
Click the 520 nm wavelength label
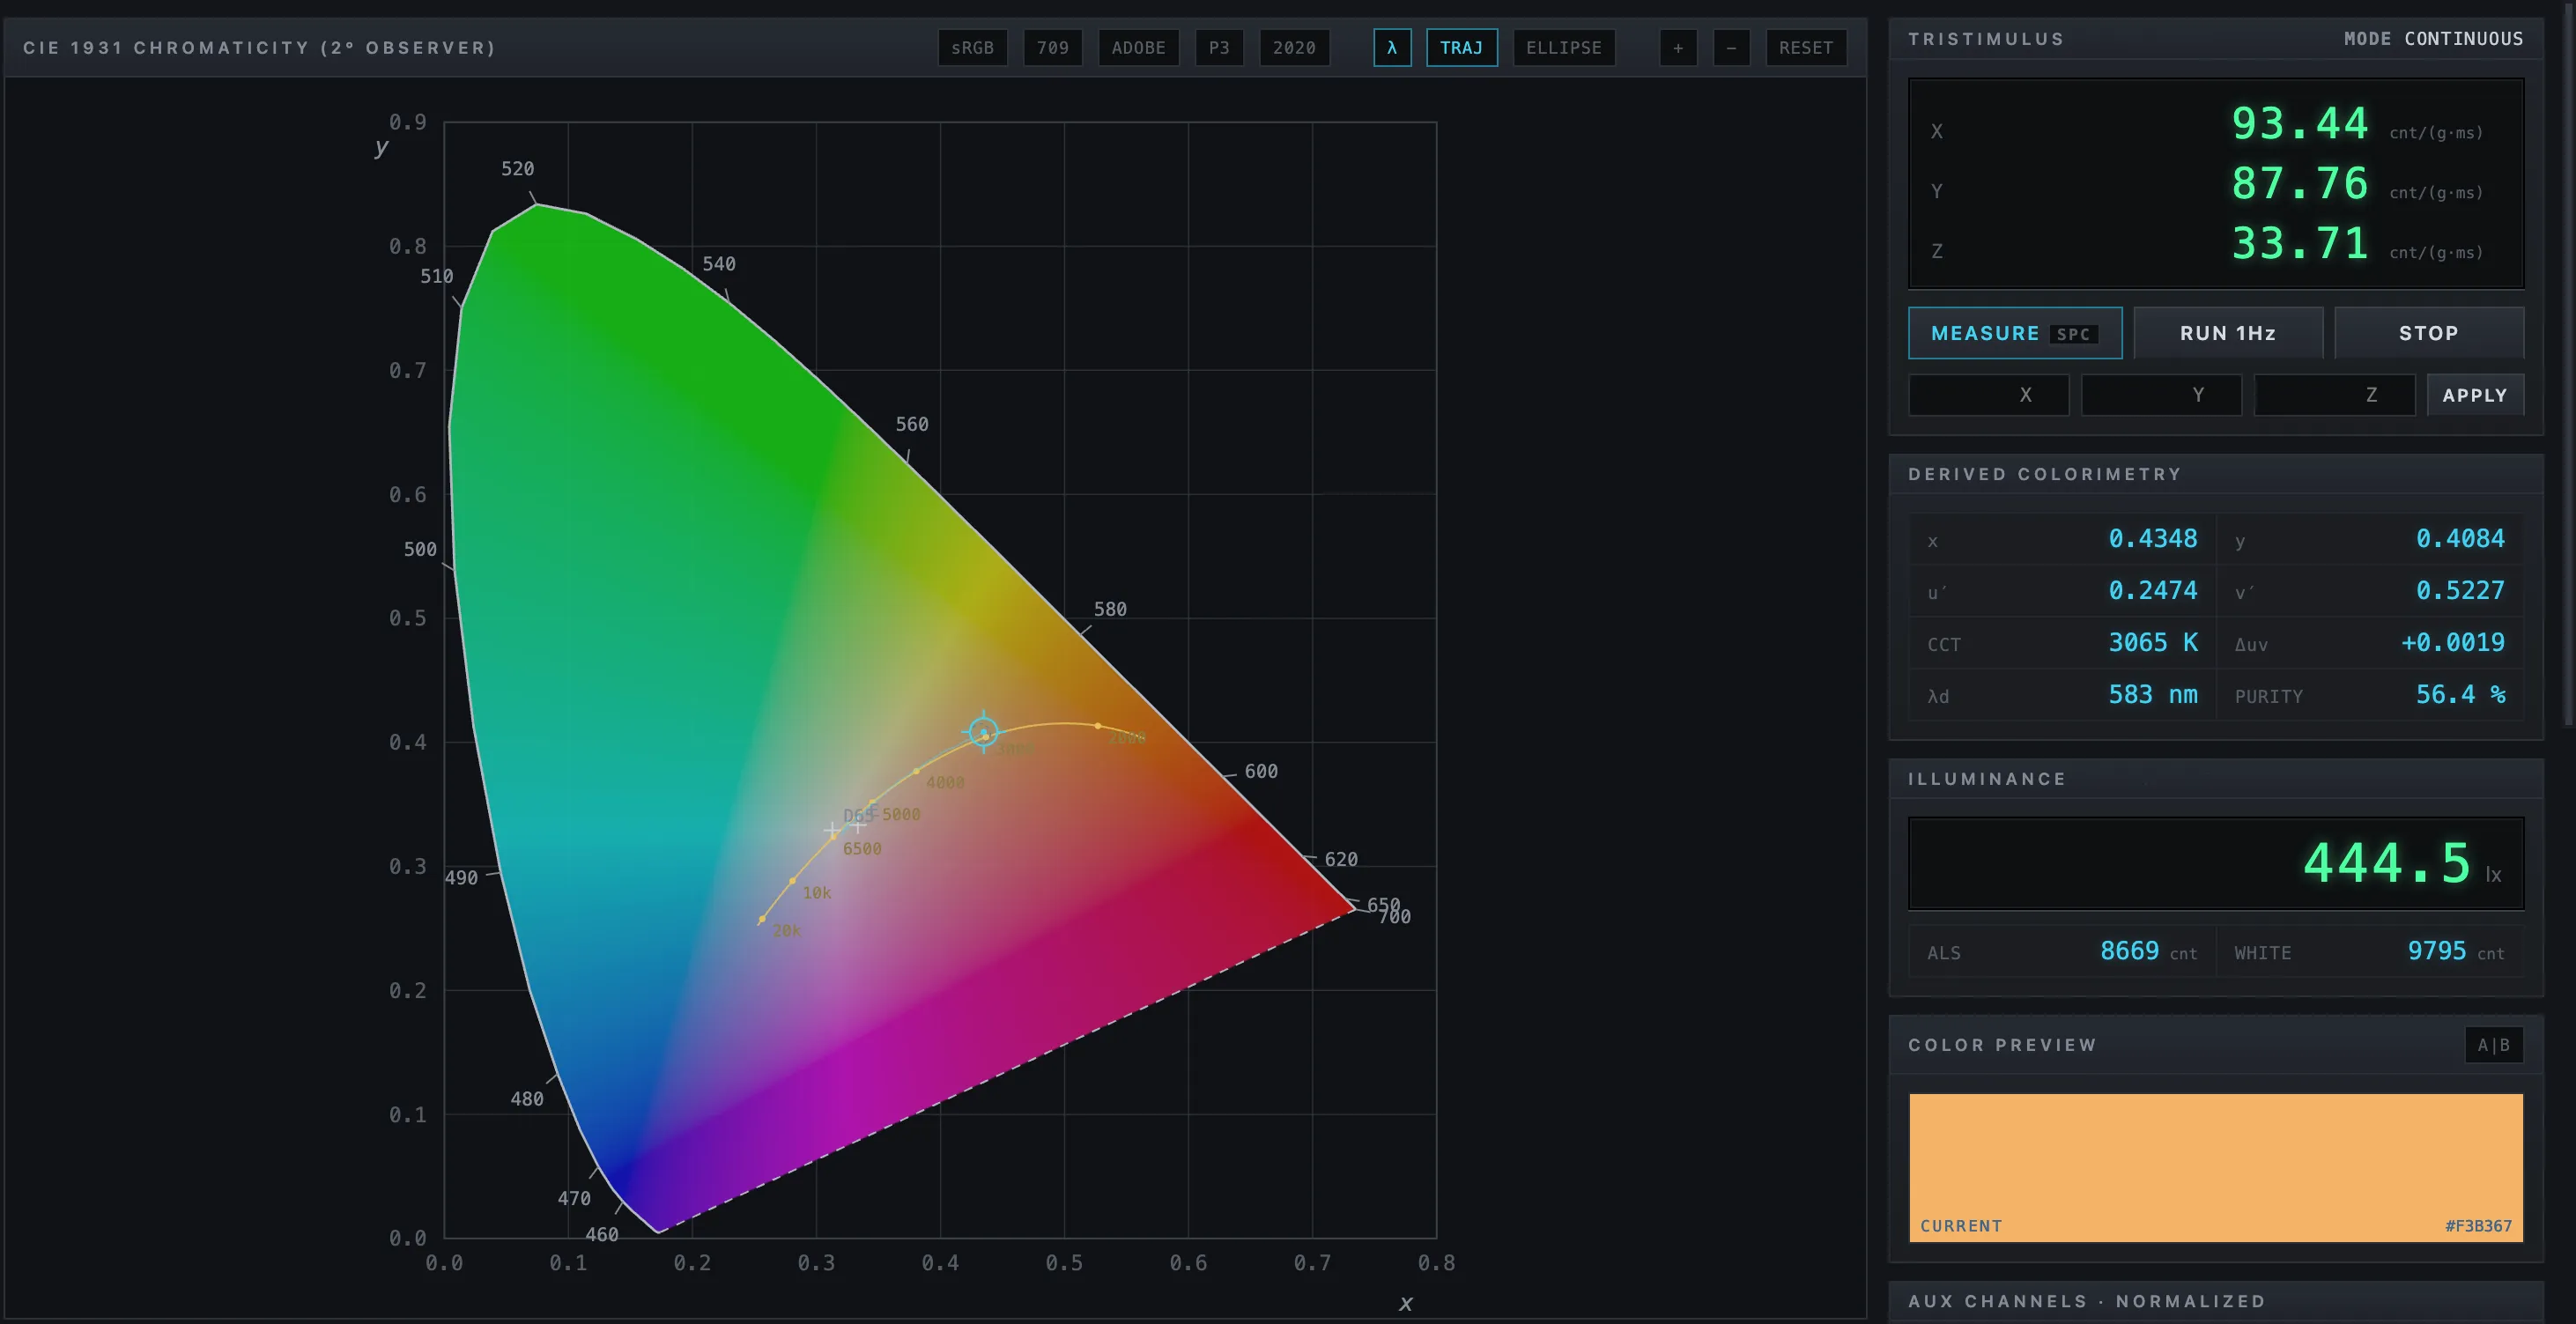517,169
